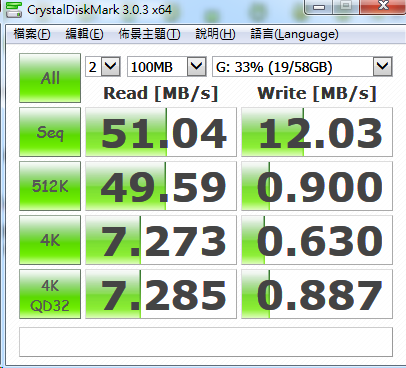This screenshot has height=368, width=406.
Task: Open the 編輯(E) edit menu
Action: pyautogui.click(x=84, y=34)
